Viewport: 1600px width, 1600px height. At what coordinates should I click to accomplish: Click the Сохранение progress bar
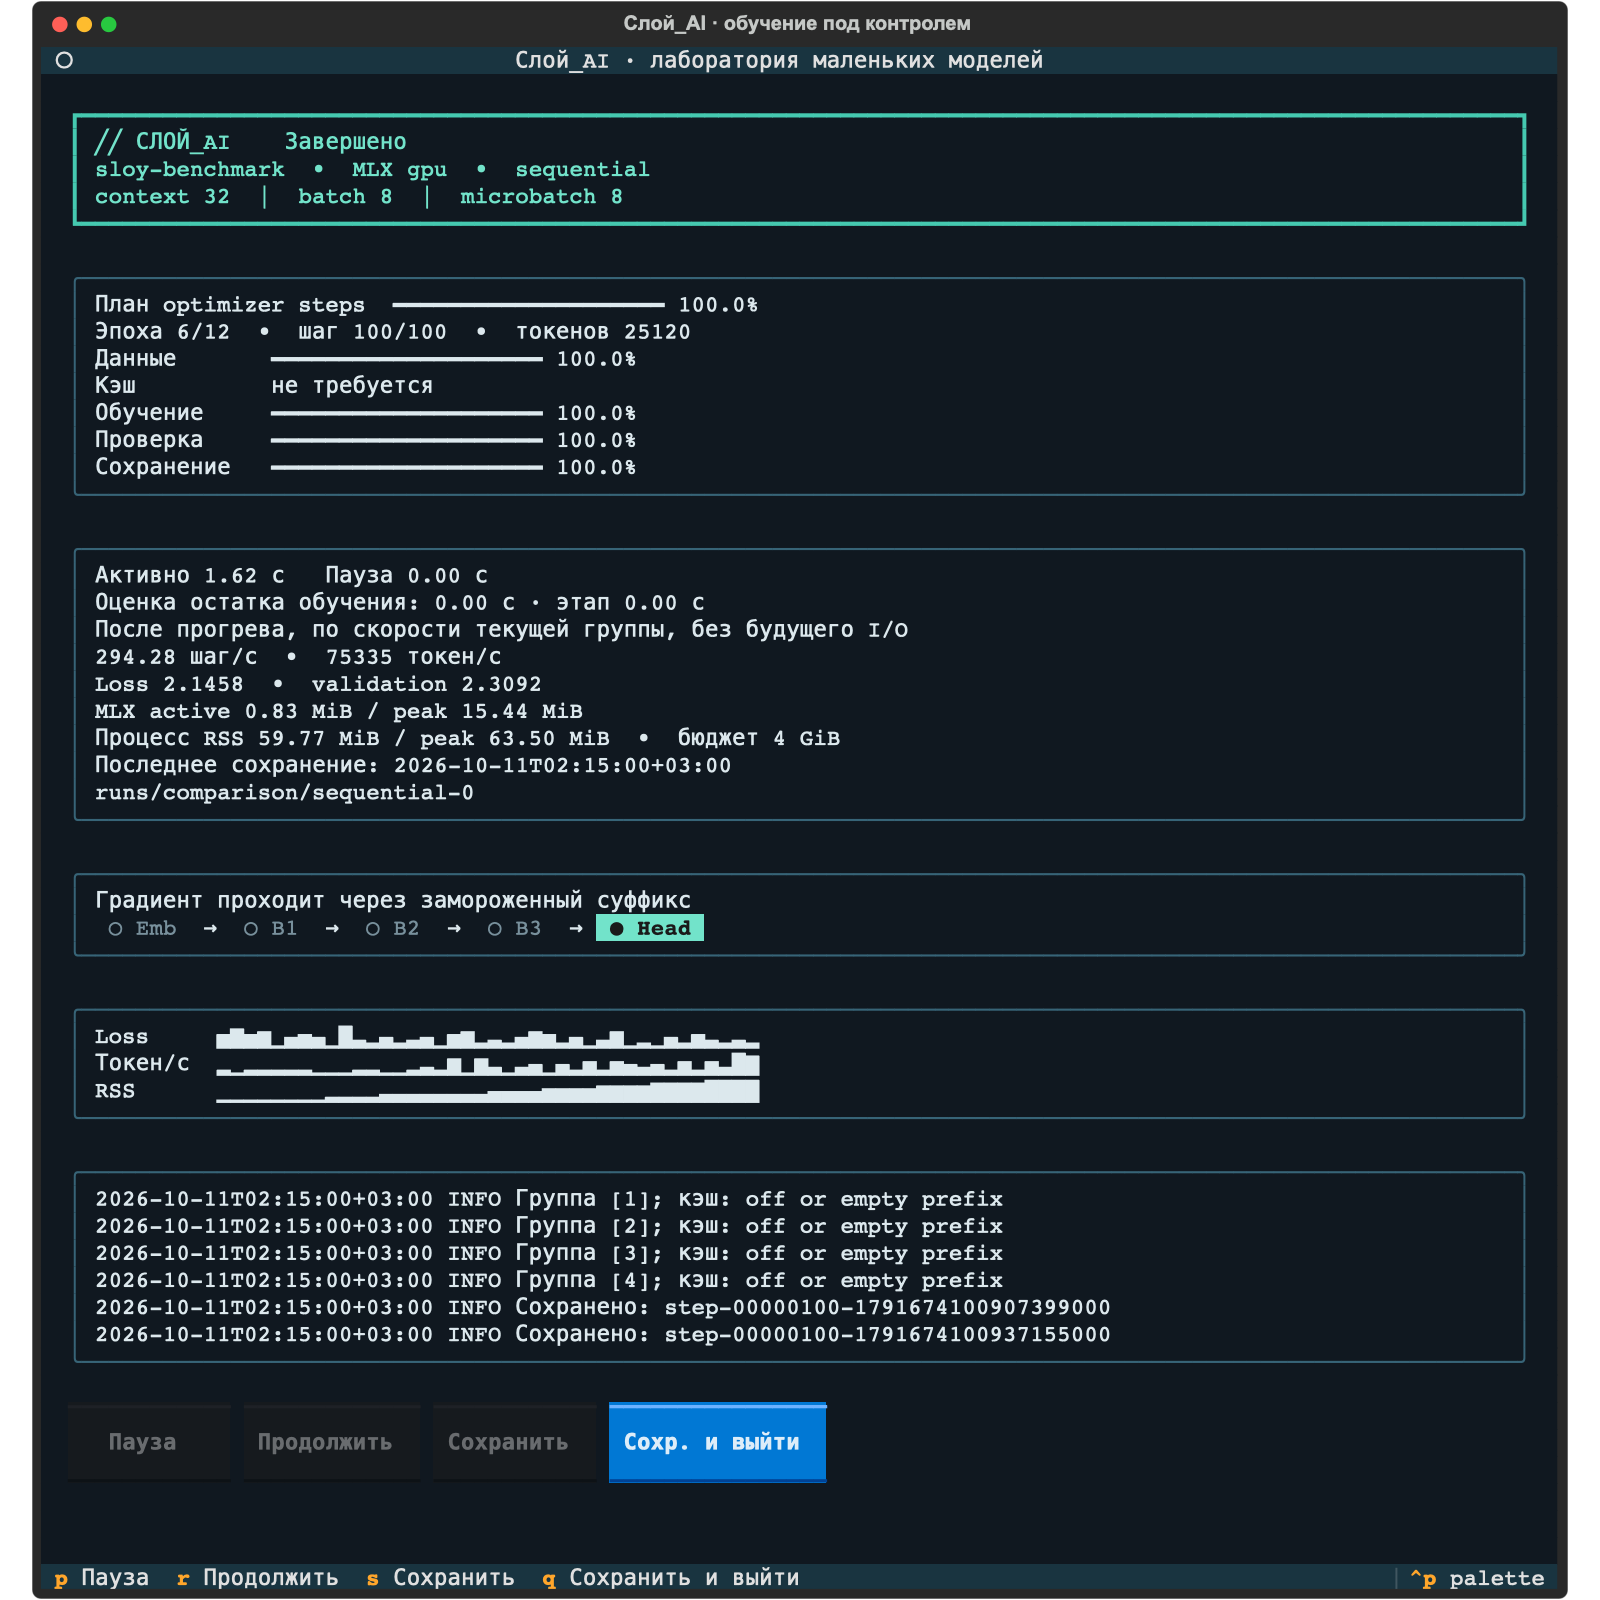pyautogui.click(x=406, y=467)
